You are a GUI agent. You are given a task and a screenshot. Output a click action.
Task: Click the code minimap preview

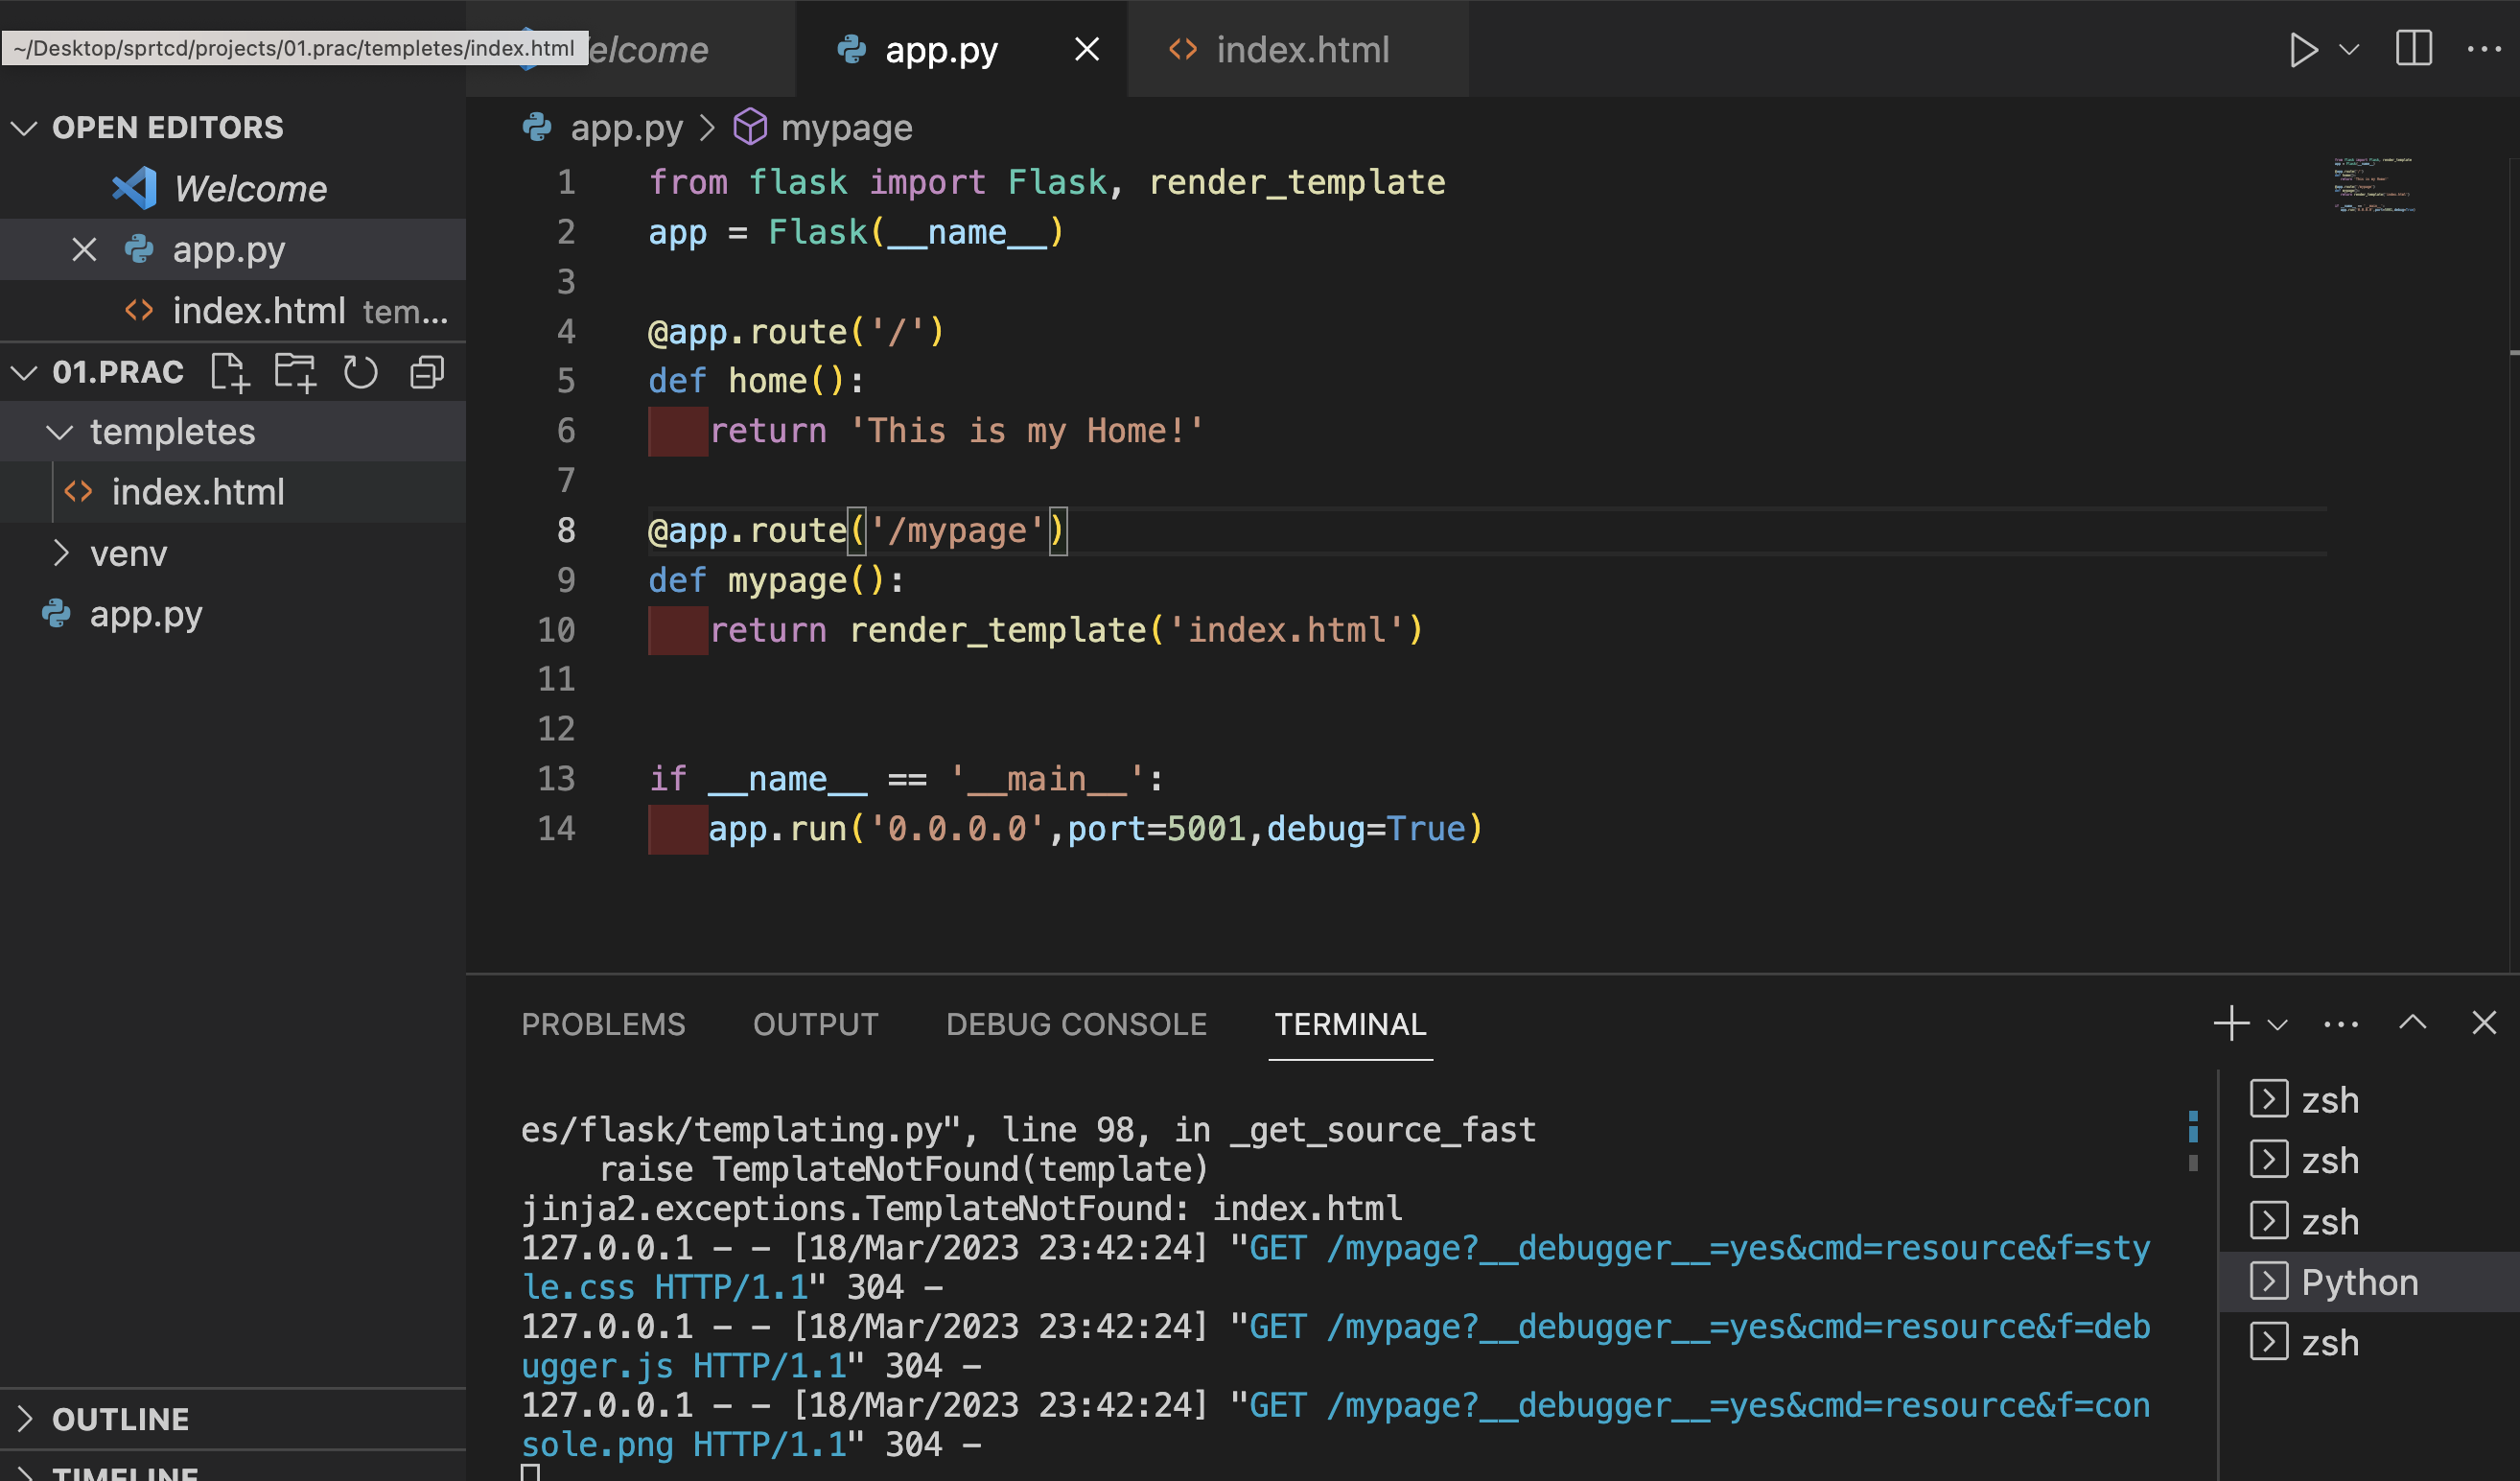point(2375,185)
